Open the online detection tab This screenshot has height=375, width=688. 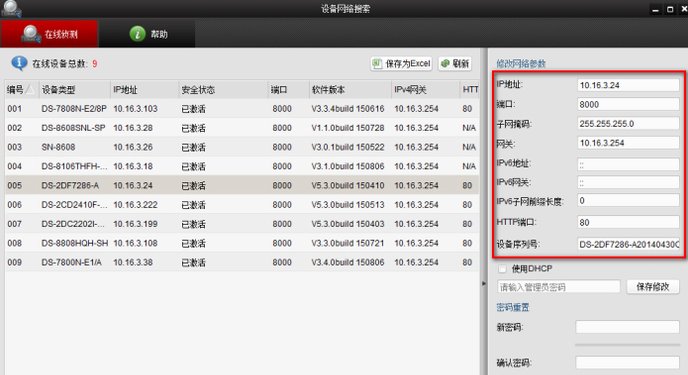point(49,33)
